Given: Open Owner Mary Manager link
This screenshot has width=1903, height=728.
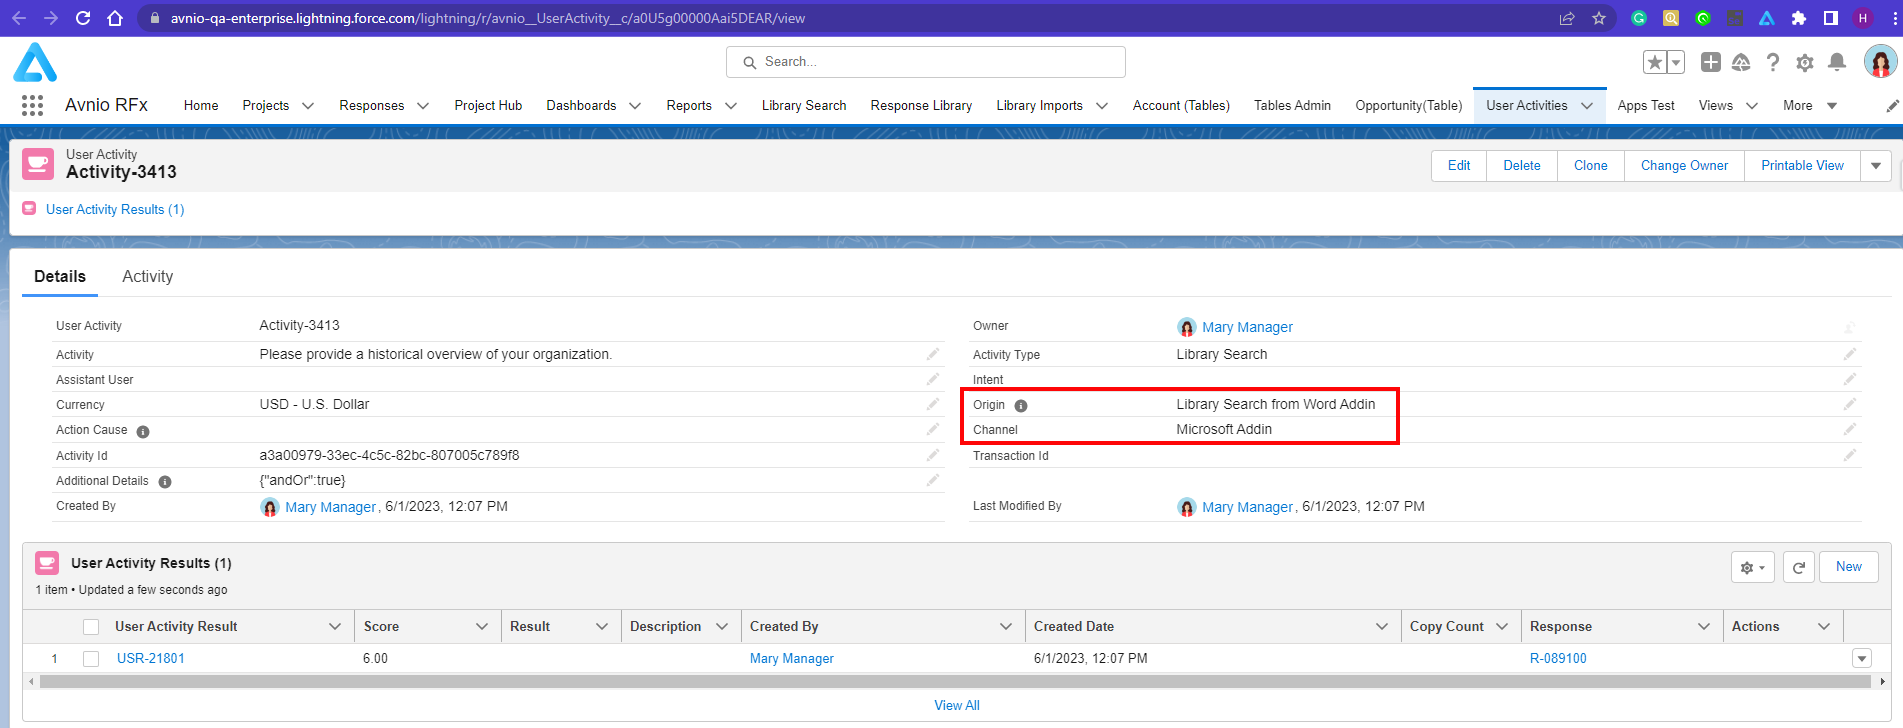Looking at the screenshot, I should click(x=1247, y=327).
